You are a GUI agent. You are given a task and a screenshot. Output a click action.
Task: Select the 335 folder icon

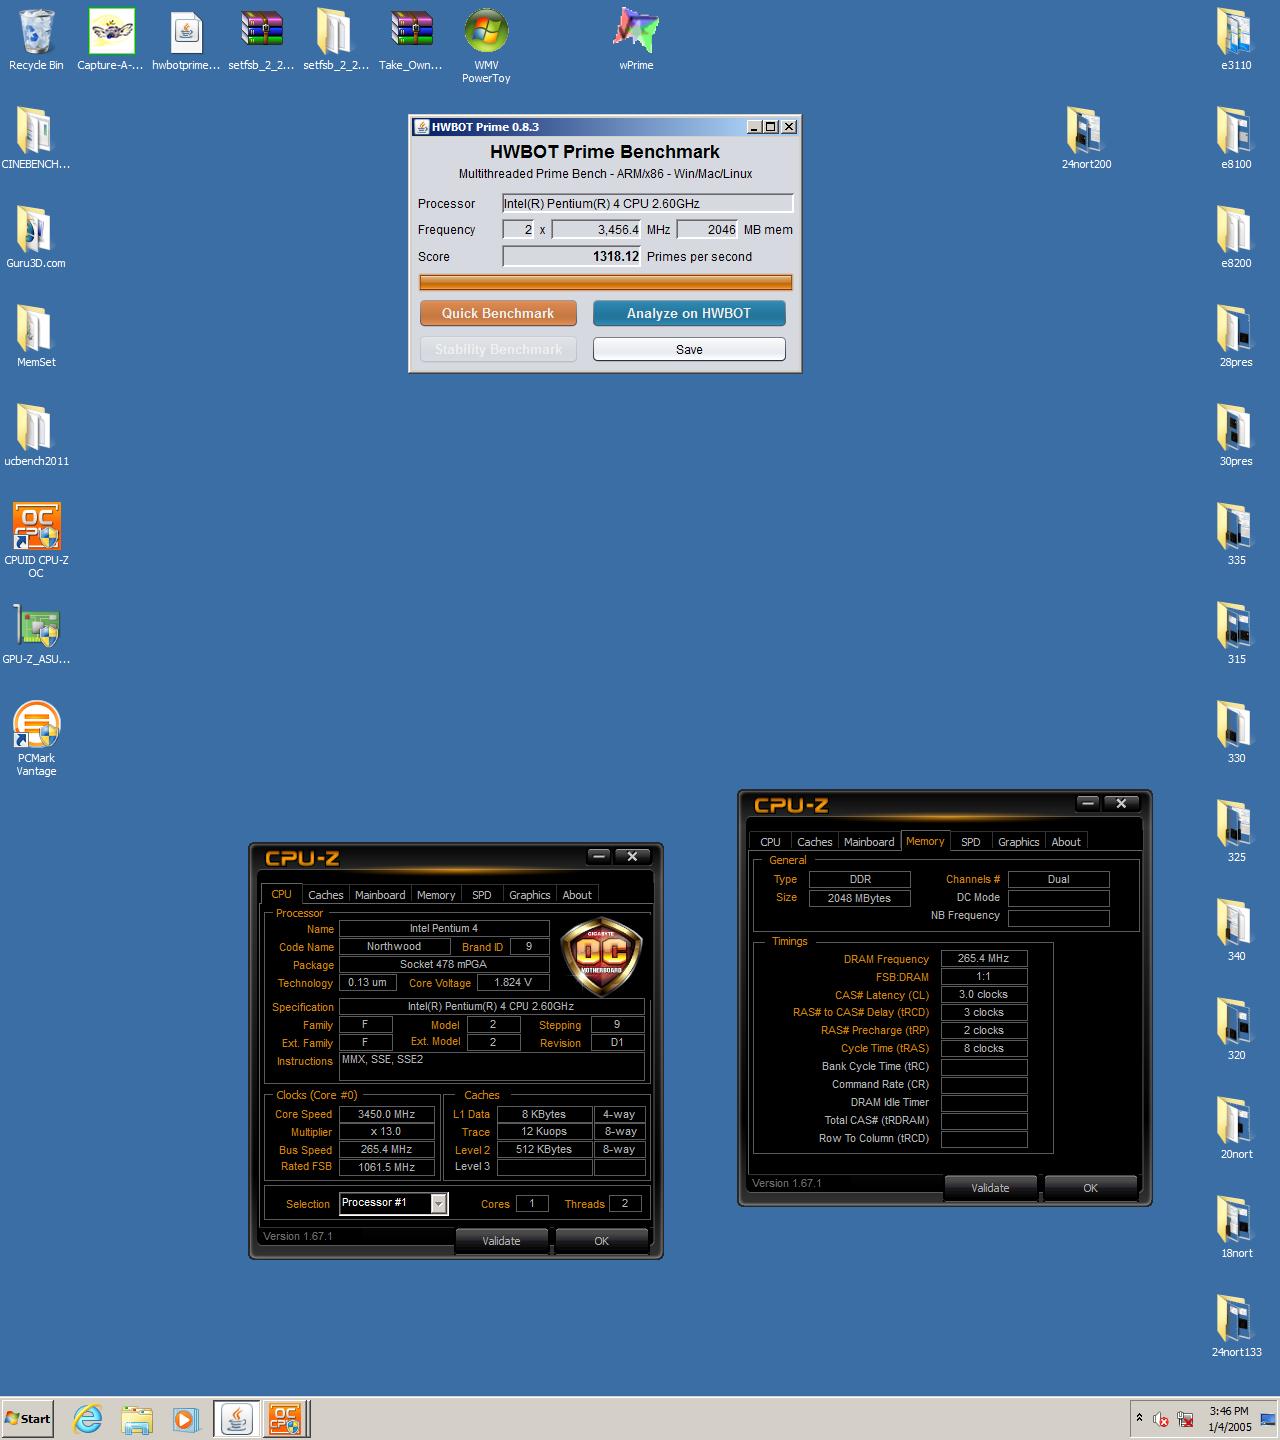(x=1236, y=534)
